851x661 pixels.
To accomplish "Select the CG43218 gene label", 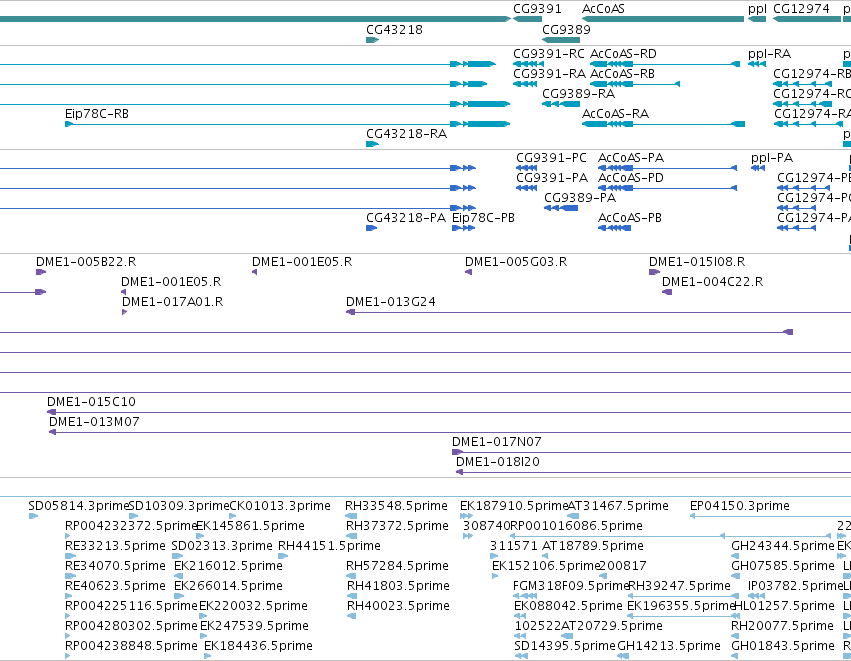I will (394, 29).
